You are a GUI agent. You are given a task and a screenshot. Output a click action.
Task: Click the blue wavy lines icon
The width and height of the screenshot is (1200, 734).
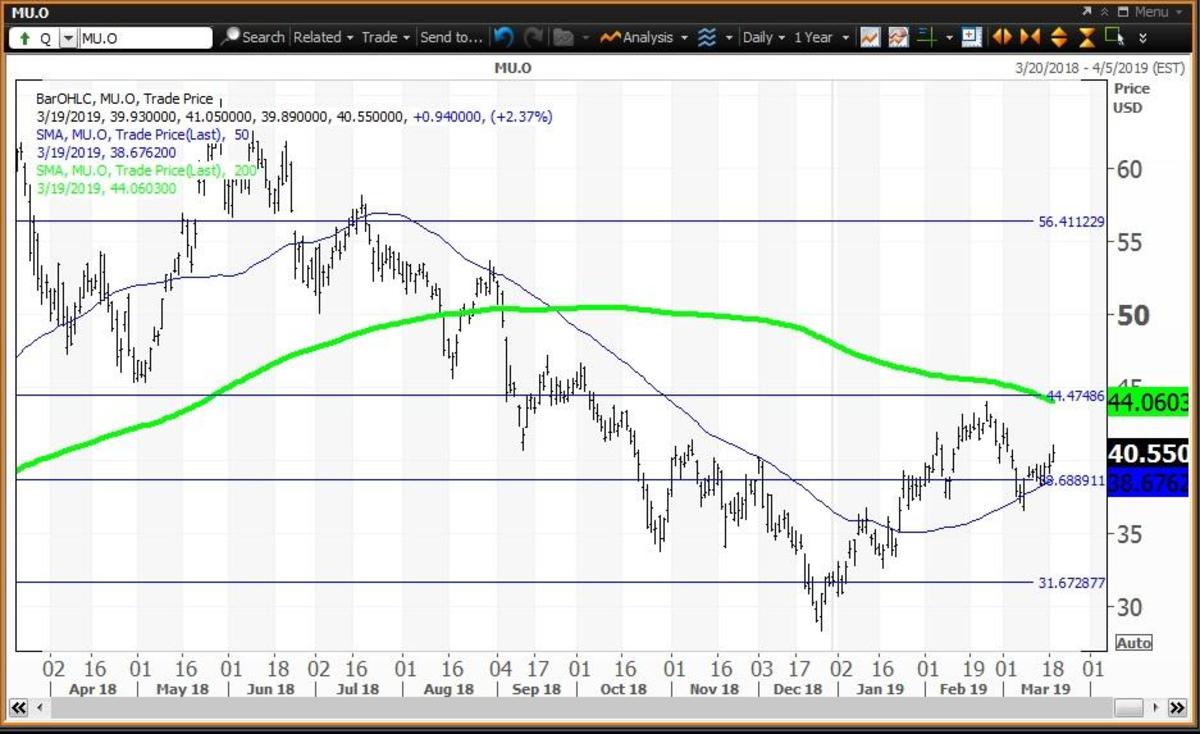point(707,37)
